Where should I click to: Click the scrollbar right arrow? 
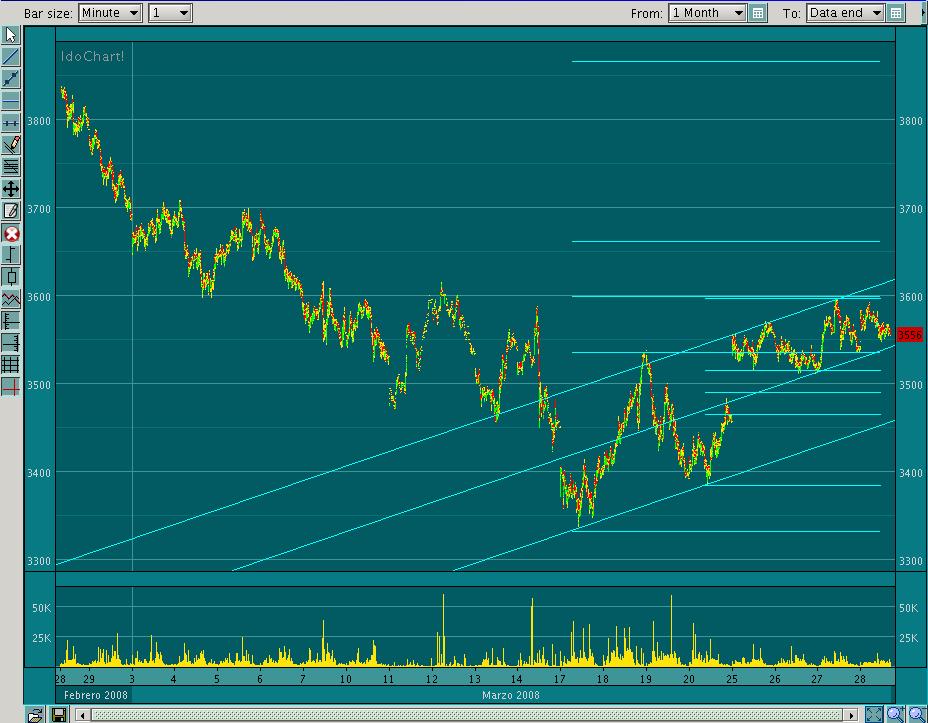[852, 714]
